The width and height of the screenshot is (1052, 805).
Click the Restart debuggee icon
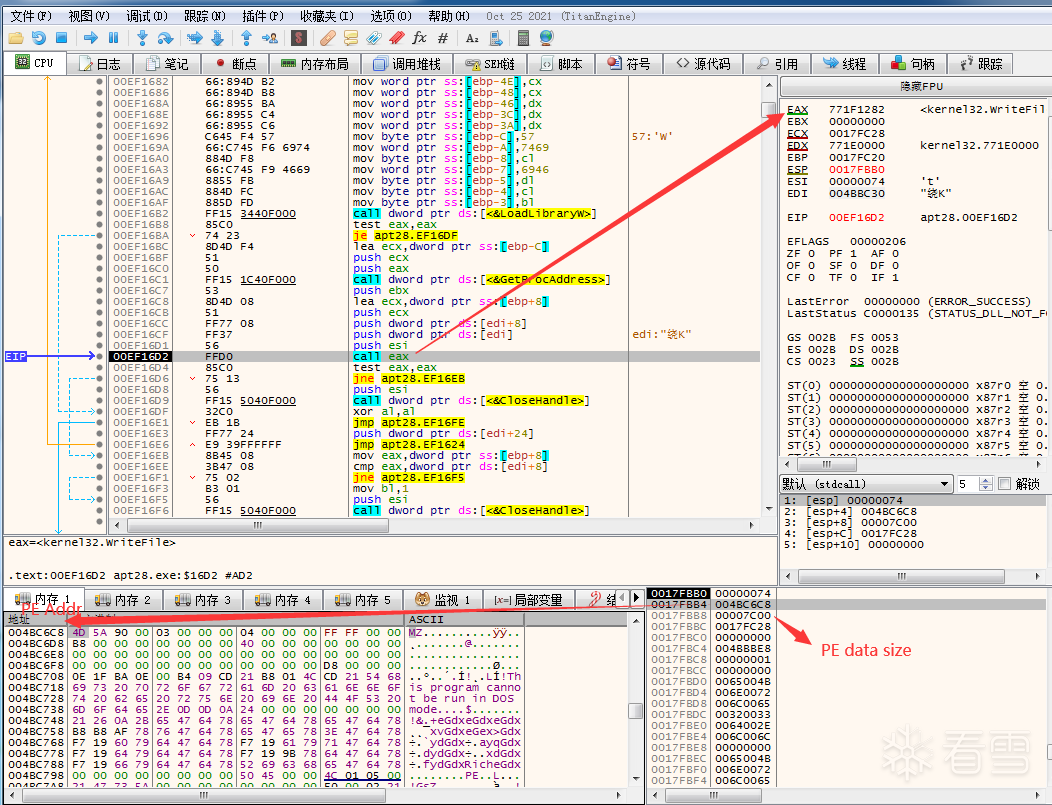click(38, 38)
